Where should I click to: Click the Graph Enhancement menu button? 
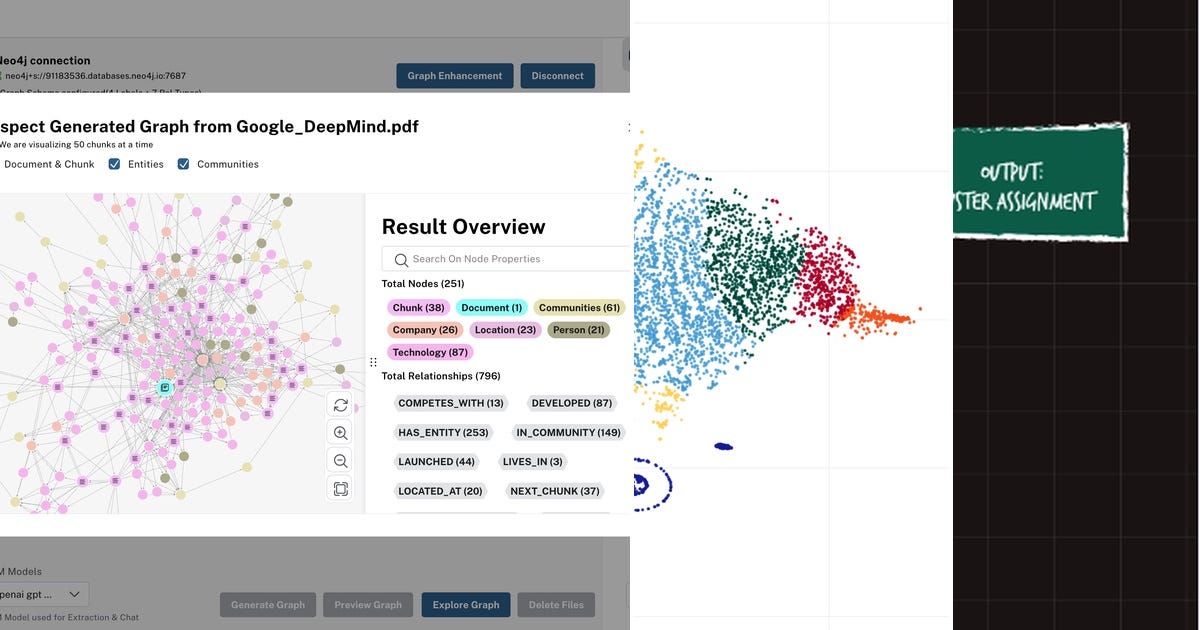(454, 75)
